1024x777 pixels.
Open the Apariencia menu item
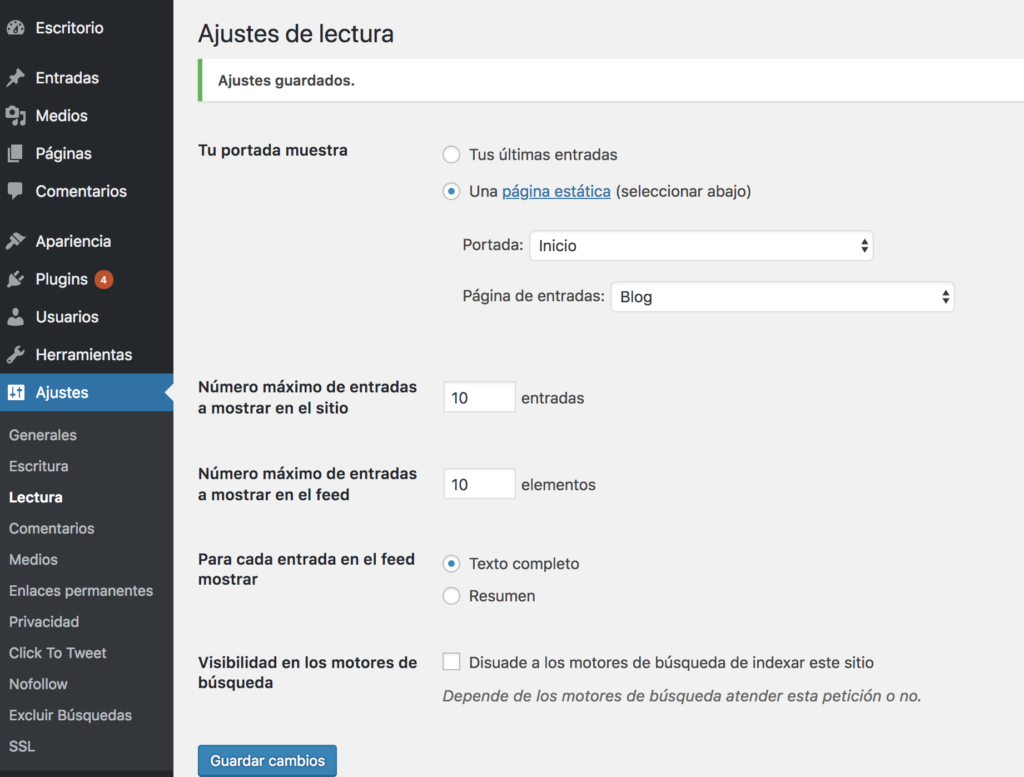[x=73, y=241]
